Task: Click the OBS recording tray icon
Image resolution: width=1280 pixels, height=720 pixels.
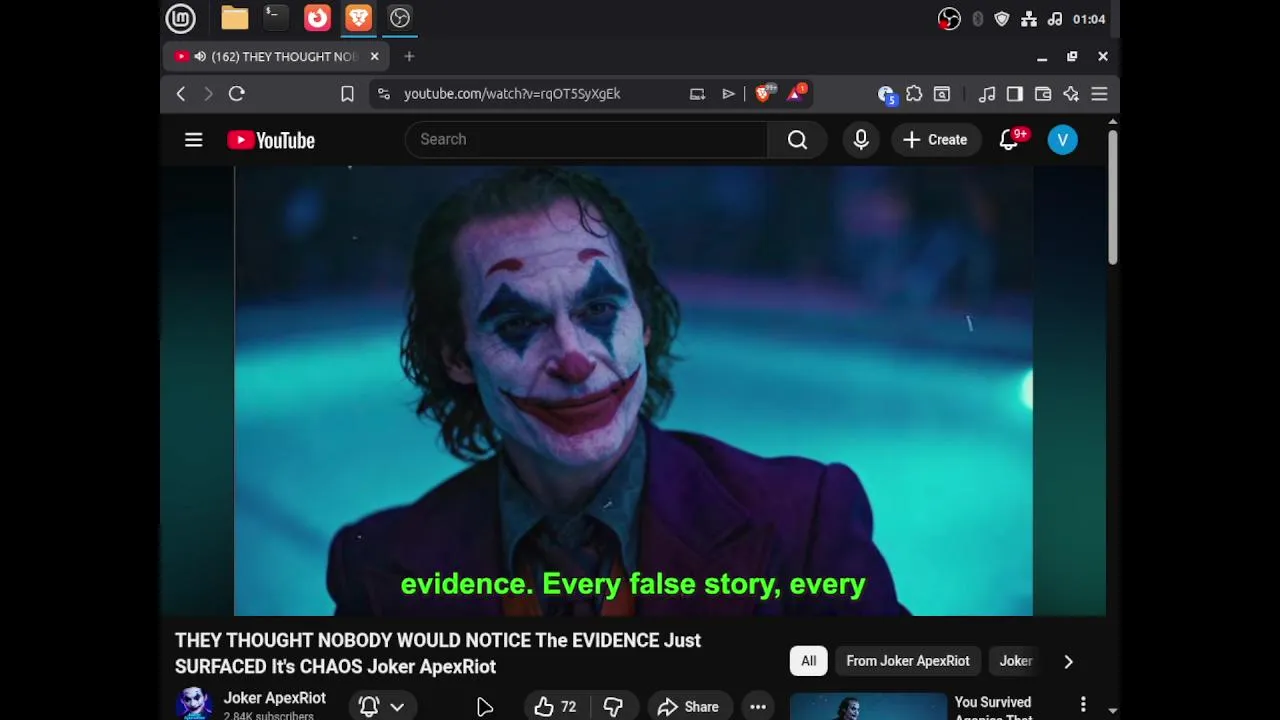Action: click(949, 19)
